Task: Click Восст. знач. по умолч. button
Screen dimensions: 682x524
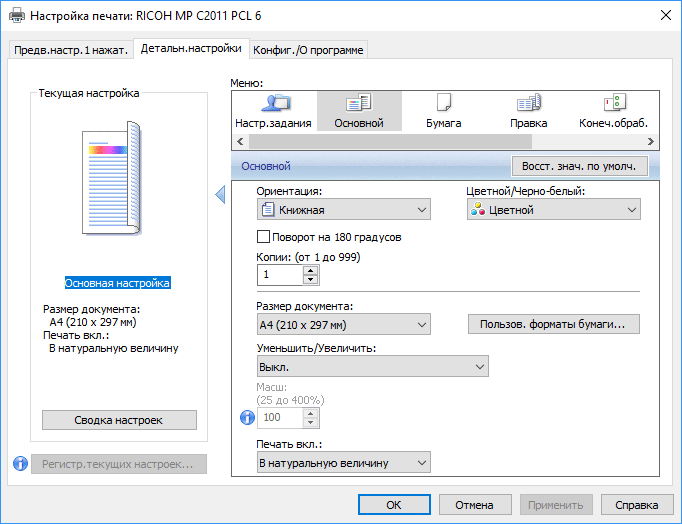Action: click(x=579, y=166)
